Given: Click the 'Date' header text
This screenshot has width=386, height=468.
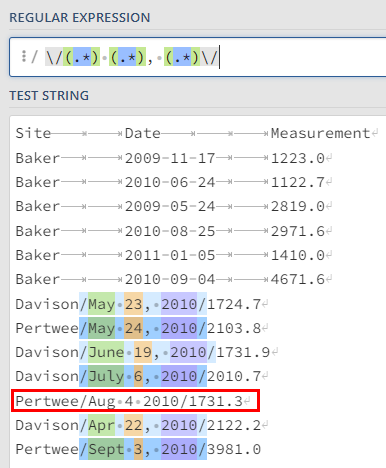Looking at the screenshot, I should [x=143, y=133].
